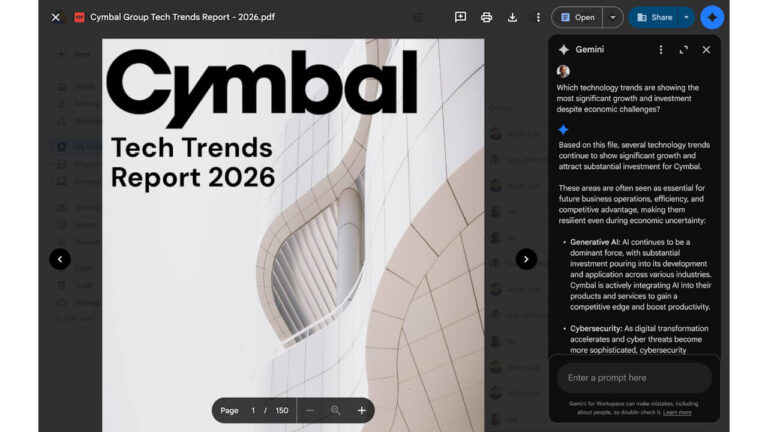Print the PDF using the printer icon
The width and height of the screenshot is (768, 432).
coord(486,17)
